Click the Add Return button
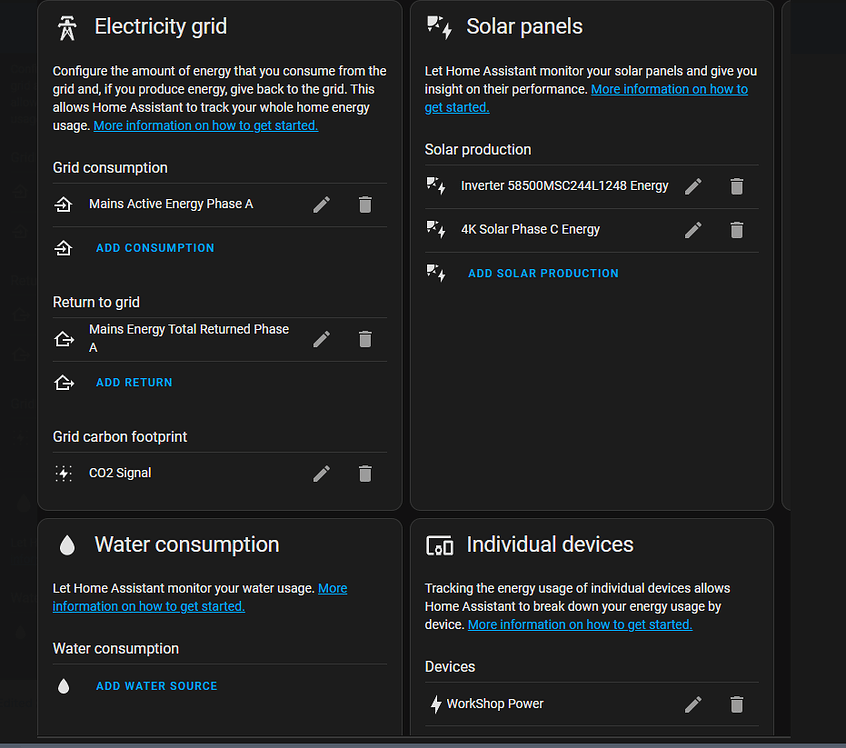The width and height of the screenshot is (846, 748). click(x=134, y=383)
